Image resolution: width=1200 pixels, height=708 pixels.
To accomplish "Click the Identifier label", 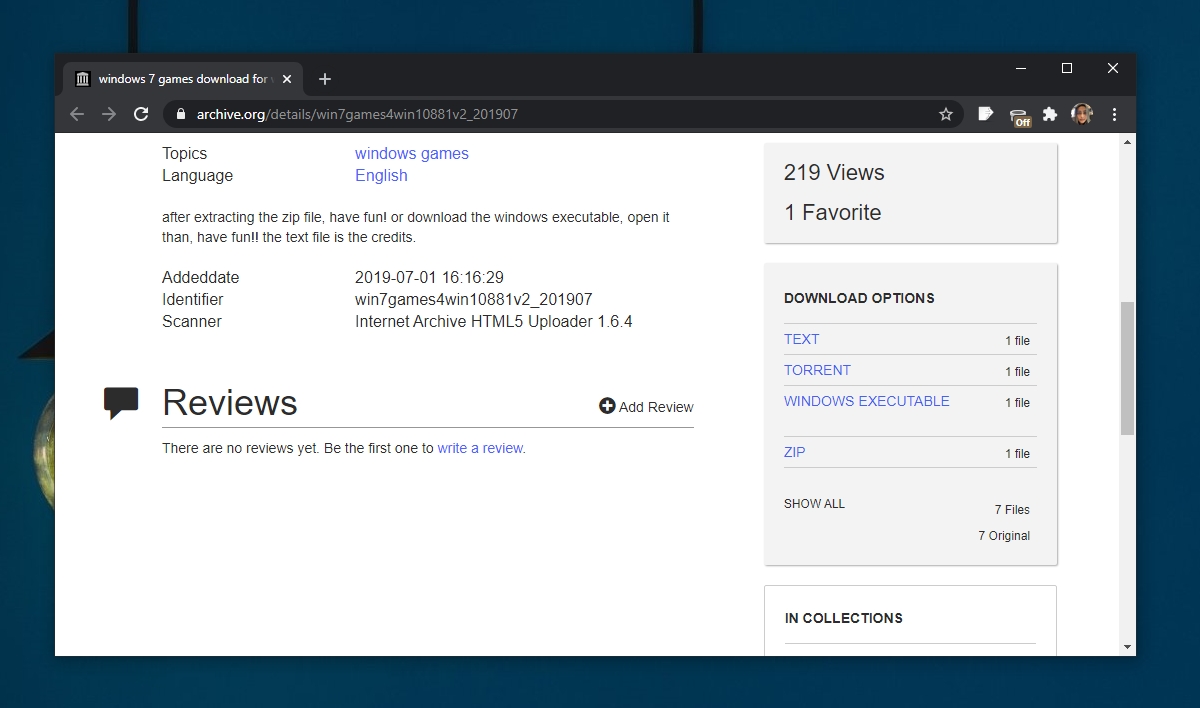I will click(193, 299).
